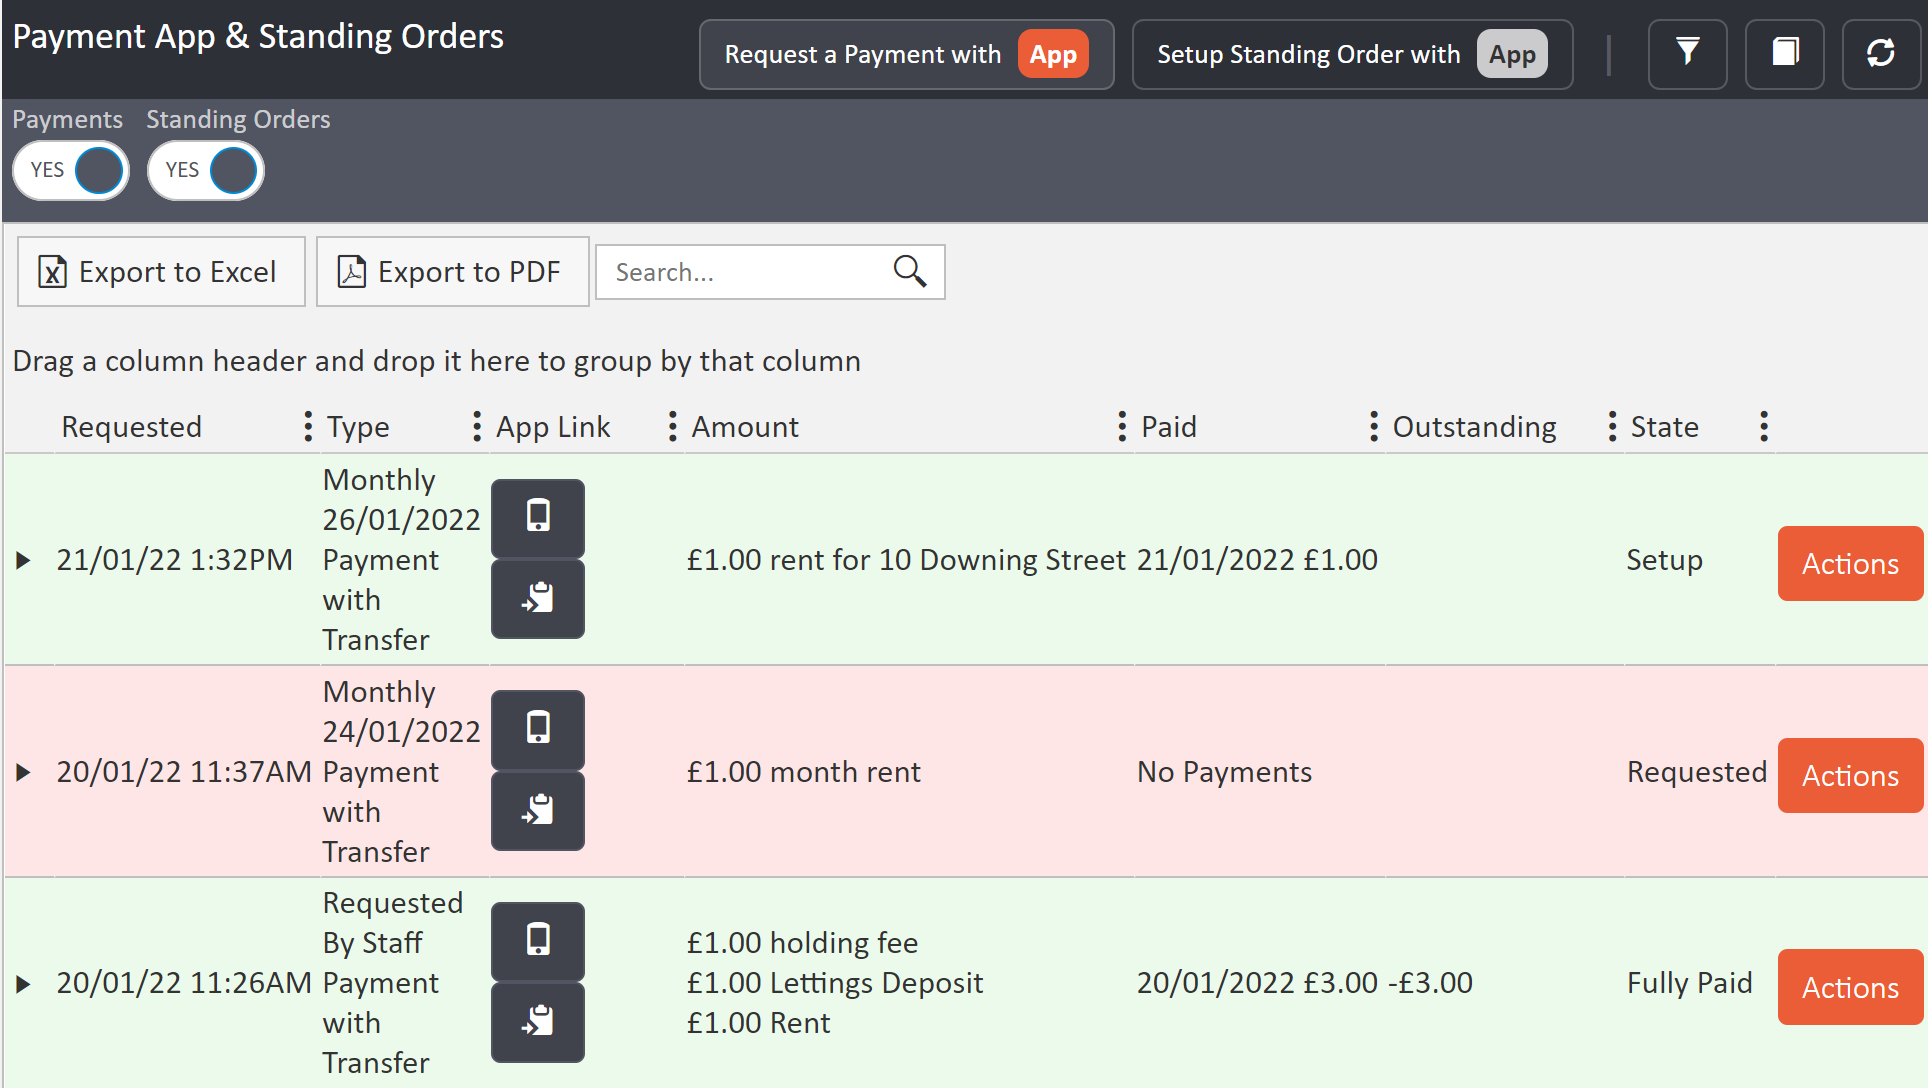The height and width of the screenshot is (1088, 1928).
Task: Toggle the Payments YES switch
Action: [x=71, y=170]
